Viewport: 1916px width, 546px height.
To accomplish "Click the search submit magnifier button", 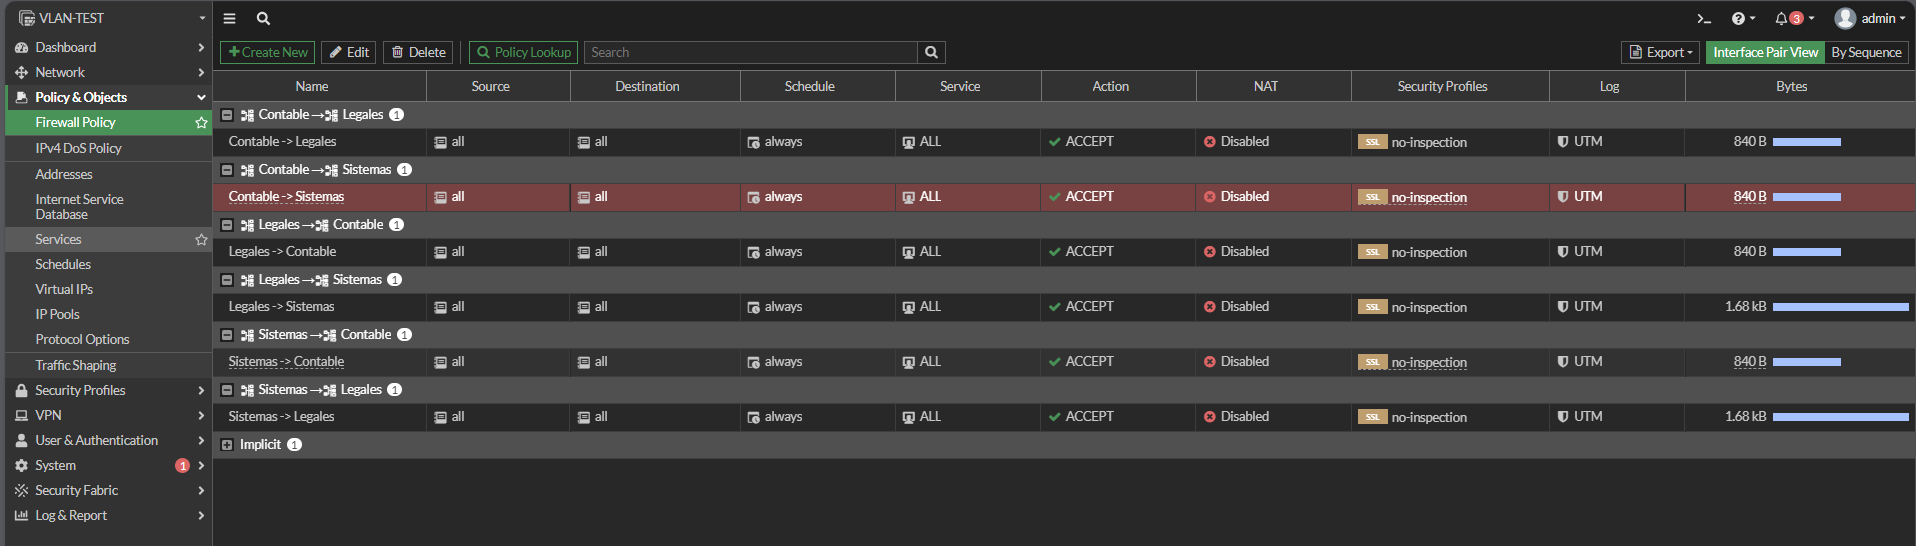I will coord(931,53).
